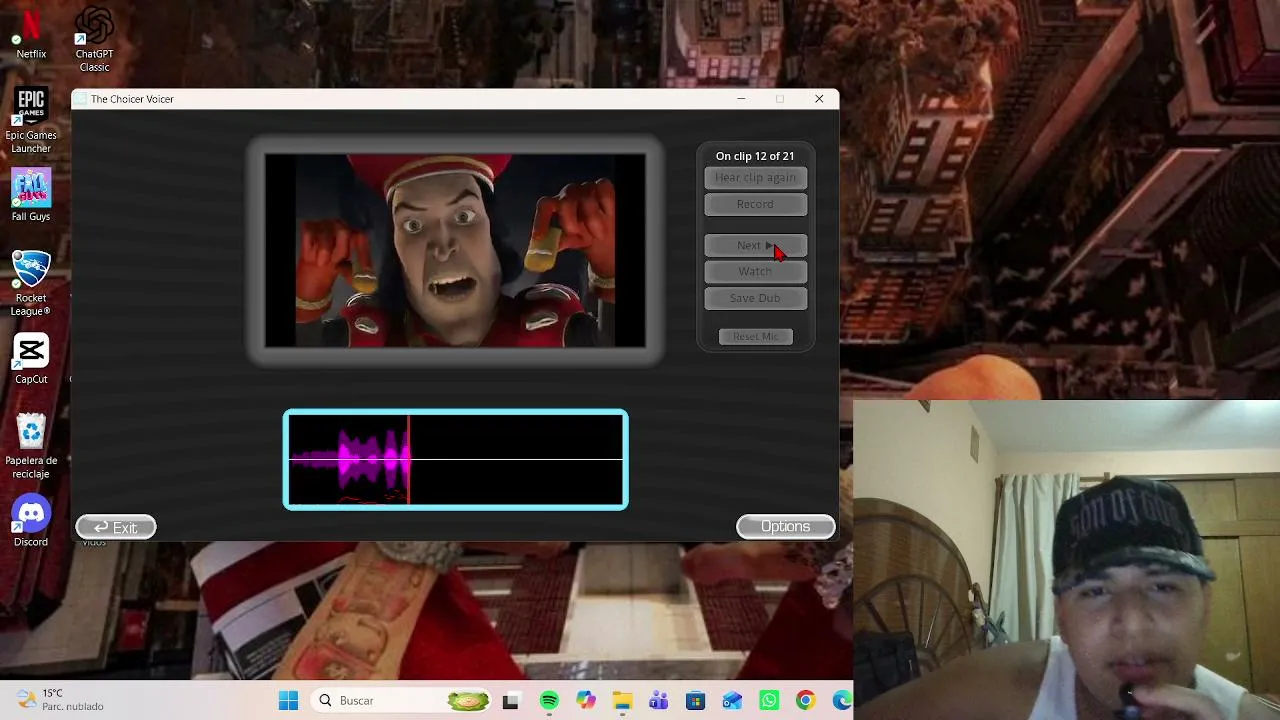This screenshot has width=1280, height=720.
Task: Click the Record button
Action: coord(755,204)
